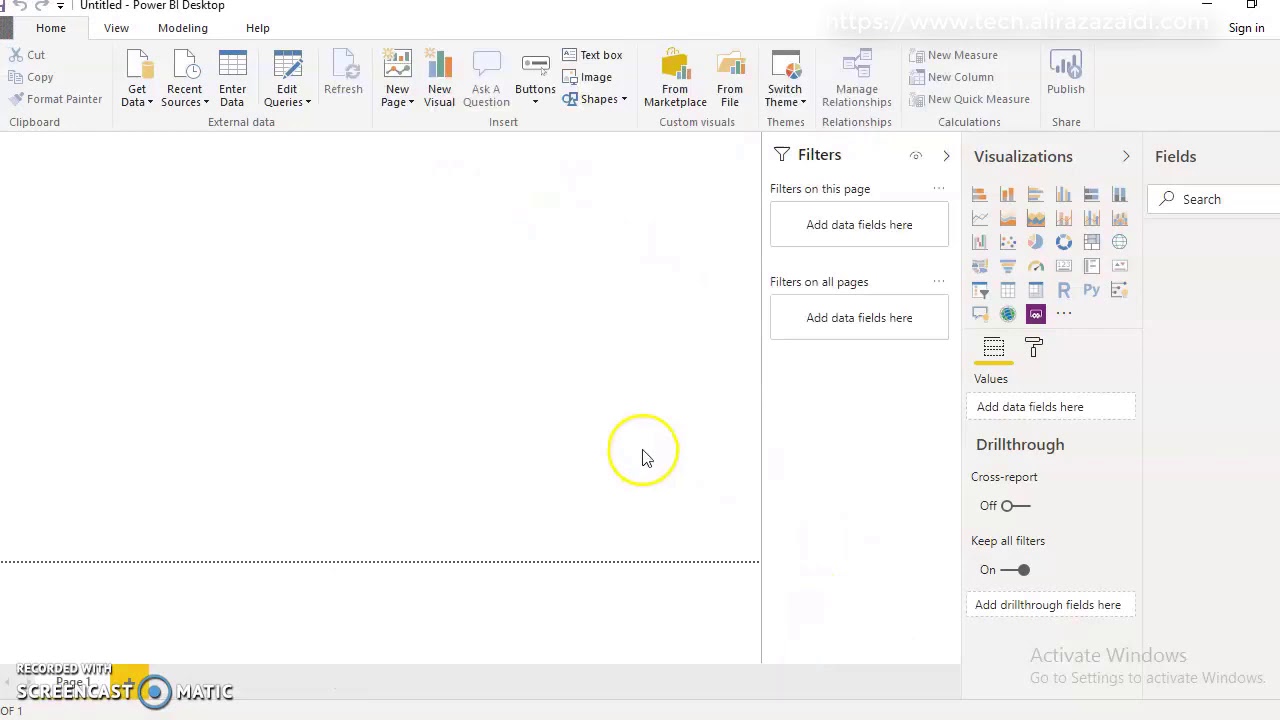Import more visuals via ellipsis icon

coord(1064,314)
